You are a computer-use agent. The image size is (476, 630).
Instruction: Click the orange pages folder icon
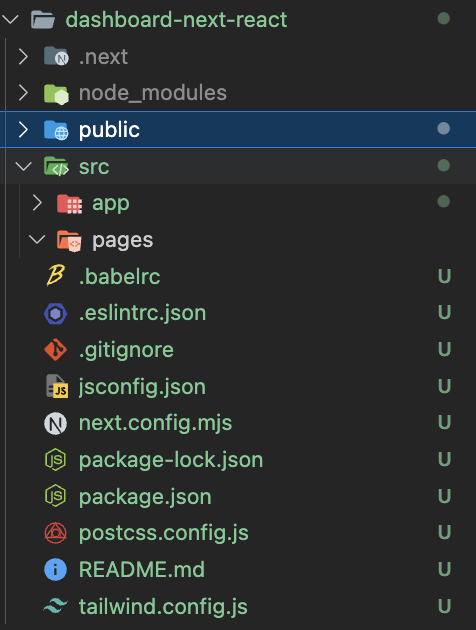click(69, 241)
